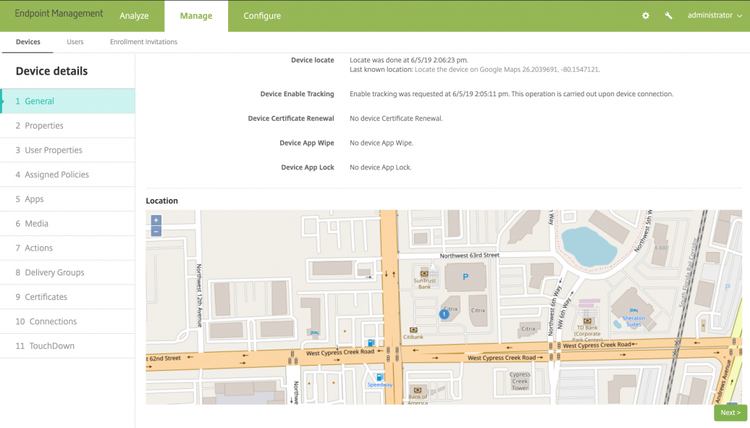Click the 'No device App Wipe.' text
The height and width of the screenshot is (428, 750).
coord(381,143)
